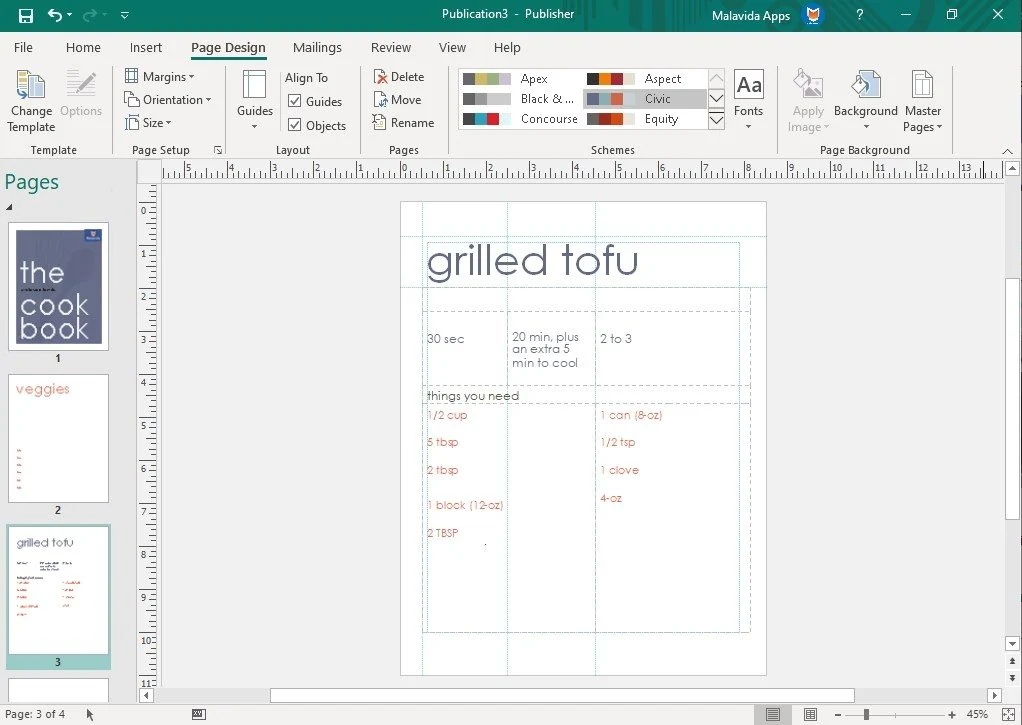This screenshot has height=725, width=1022.
Task: Open the Master Pages dropdown
Action: click(922, 100)
